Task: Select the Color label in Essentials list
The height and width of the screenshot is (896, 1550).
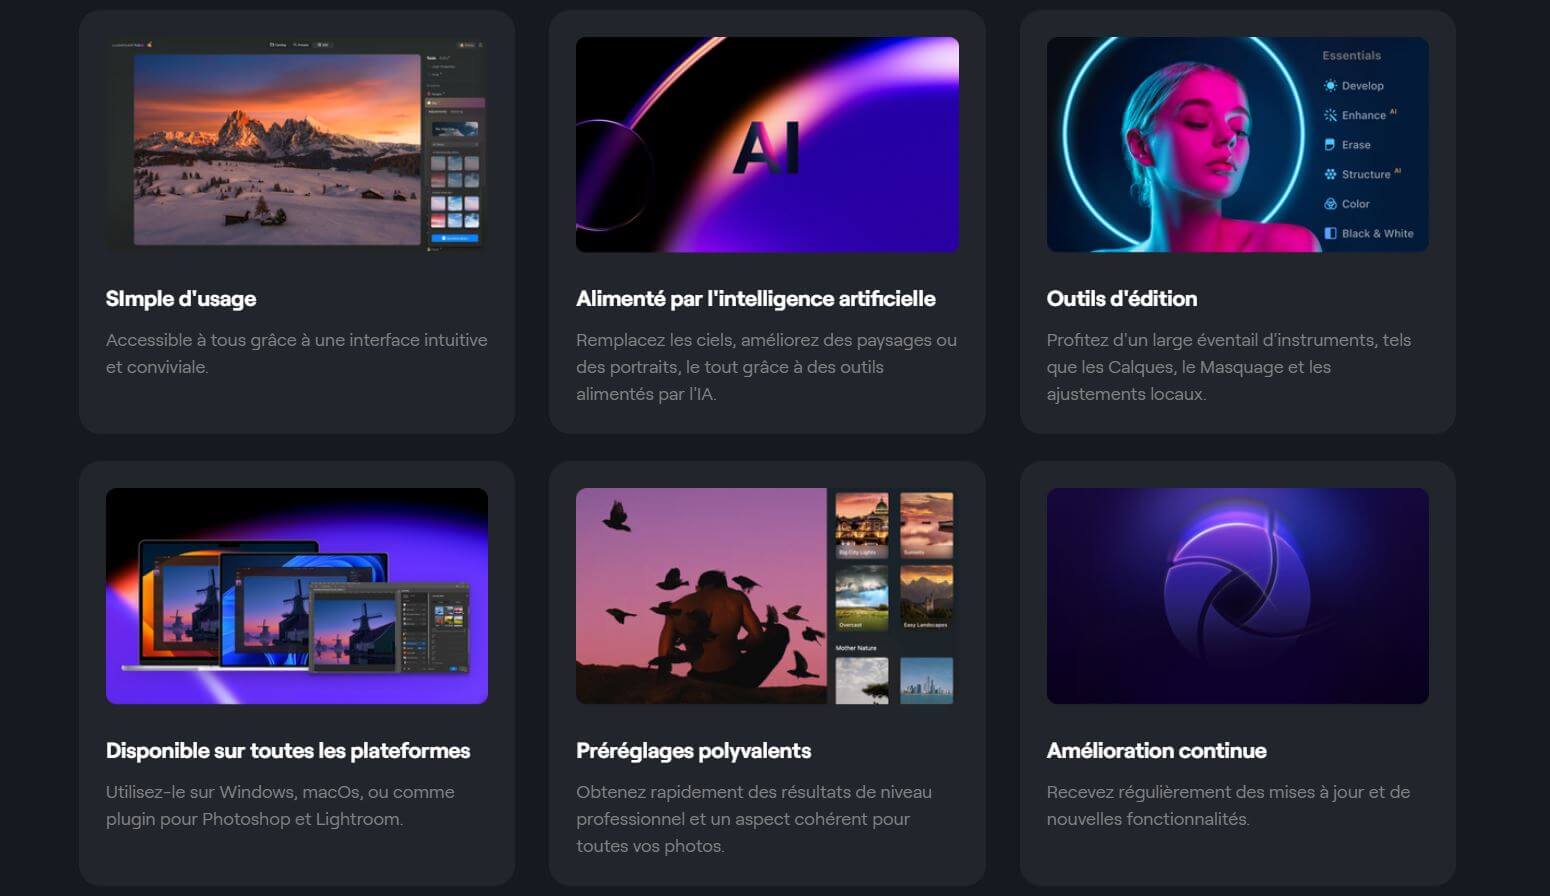Action: [1355, 204]
